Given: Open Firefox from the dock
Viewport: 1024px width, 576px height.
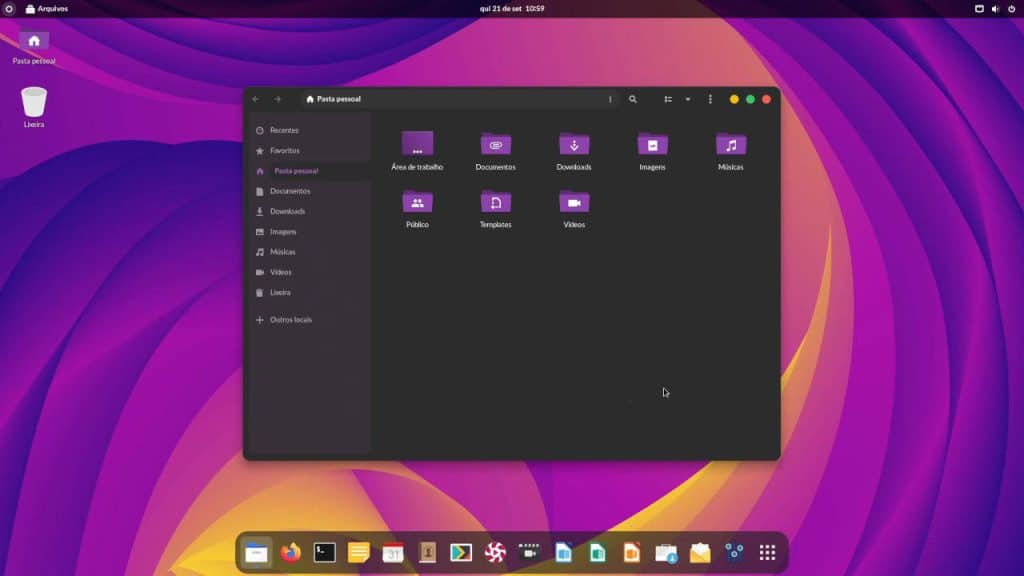Looking at the screenshot, I should pyautogui.click(x=290, y=550).
